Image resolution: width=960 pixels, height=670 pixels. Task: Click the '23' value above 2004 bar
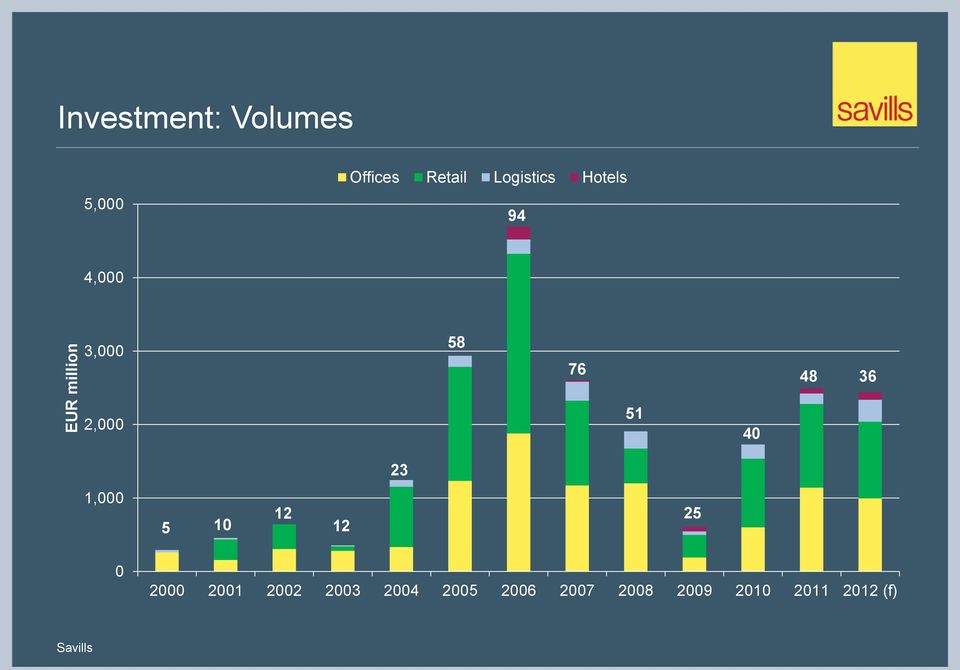tap(399, 470)
